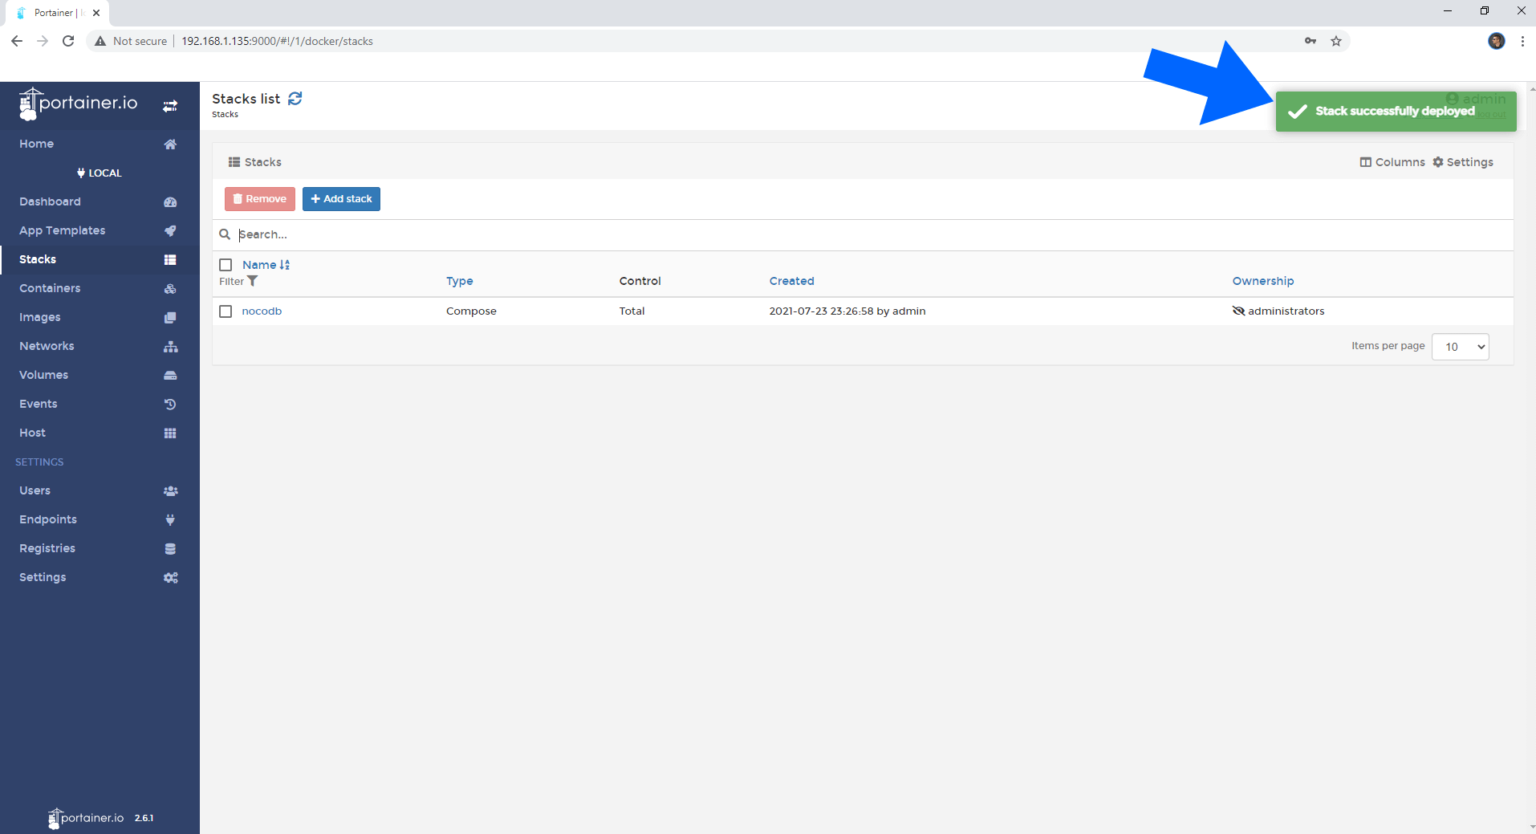The width and height of the screenshot is (1536, 834).
Task: Open the Registries settings page
Action: (x=47, y=548)
